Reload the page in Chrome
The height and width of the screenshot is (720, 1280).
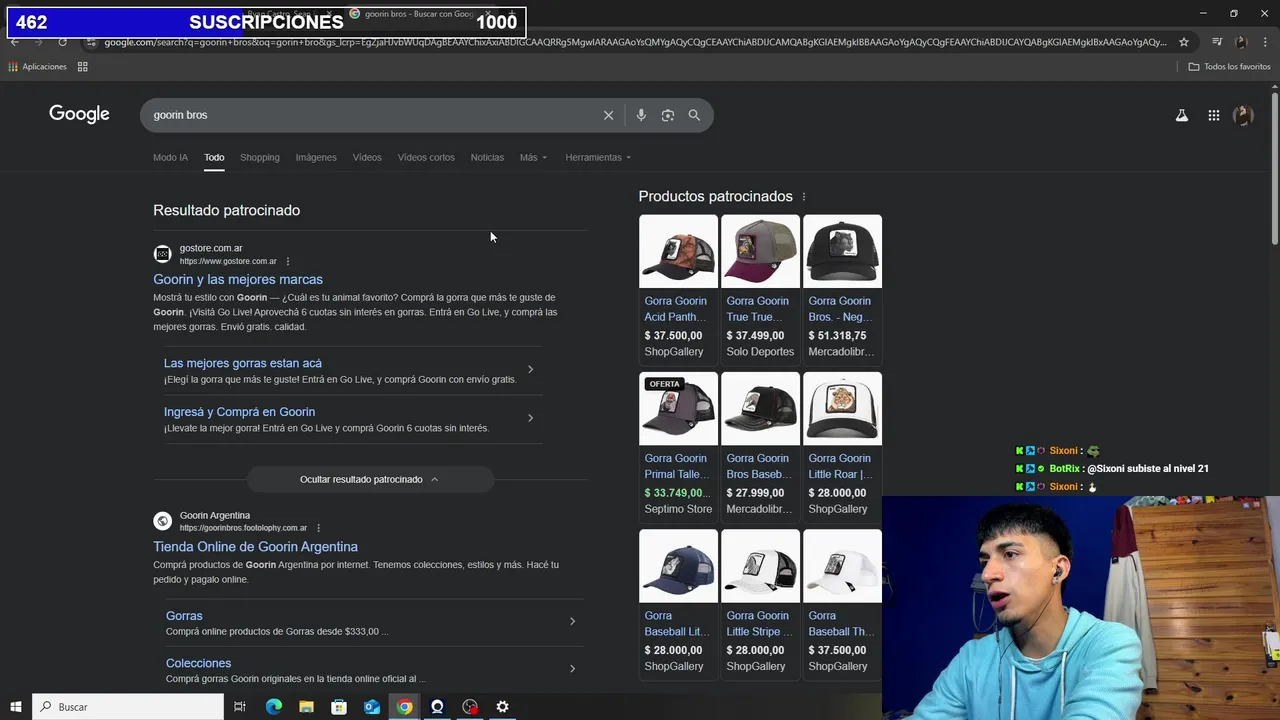tap(62, 42)
